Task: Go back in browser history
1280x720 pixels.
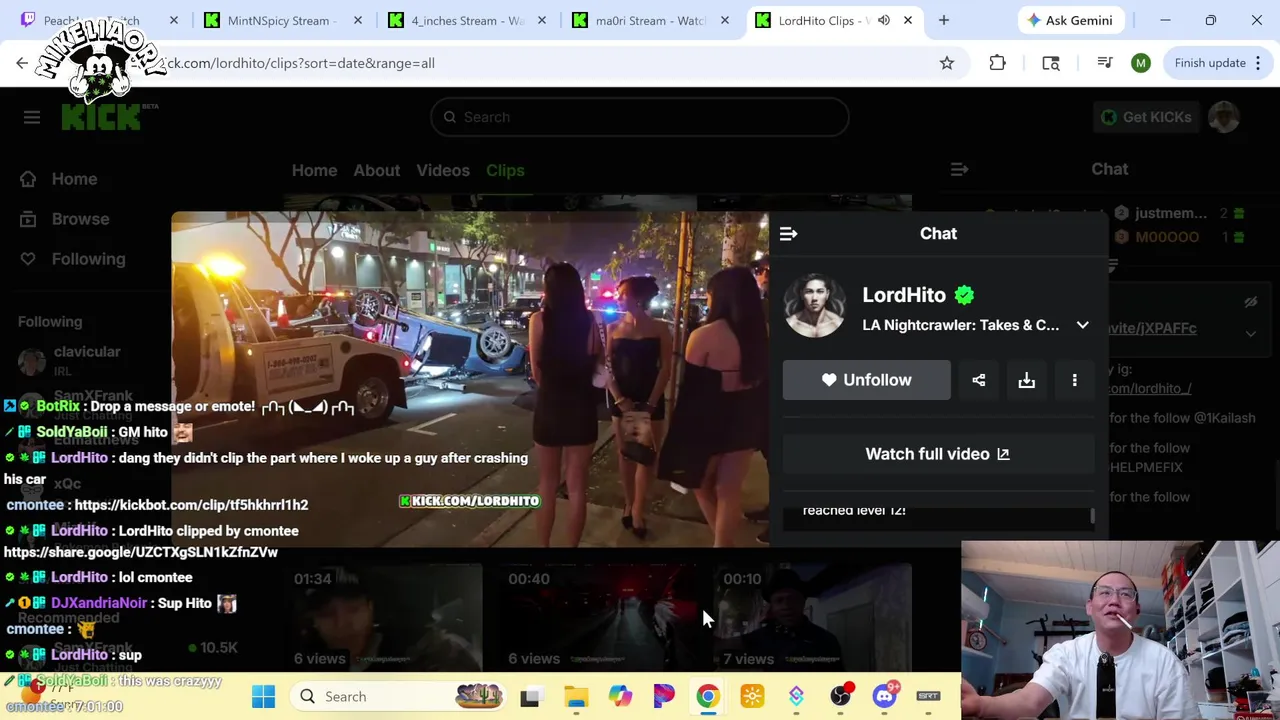Action: tap(22, 63)
